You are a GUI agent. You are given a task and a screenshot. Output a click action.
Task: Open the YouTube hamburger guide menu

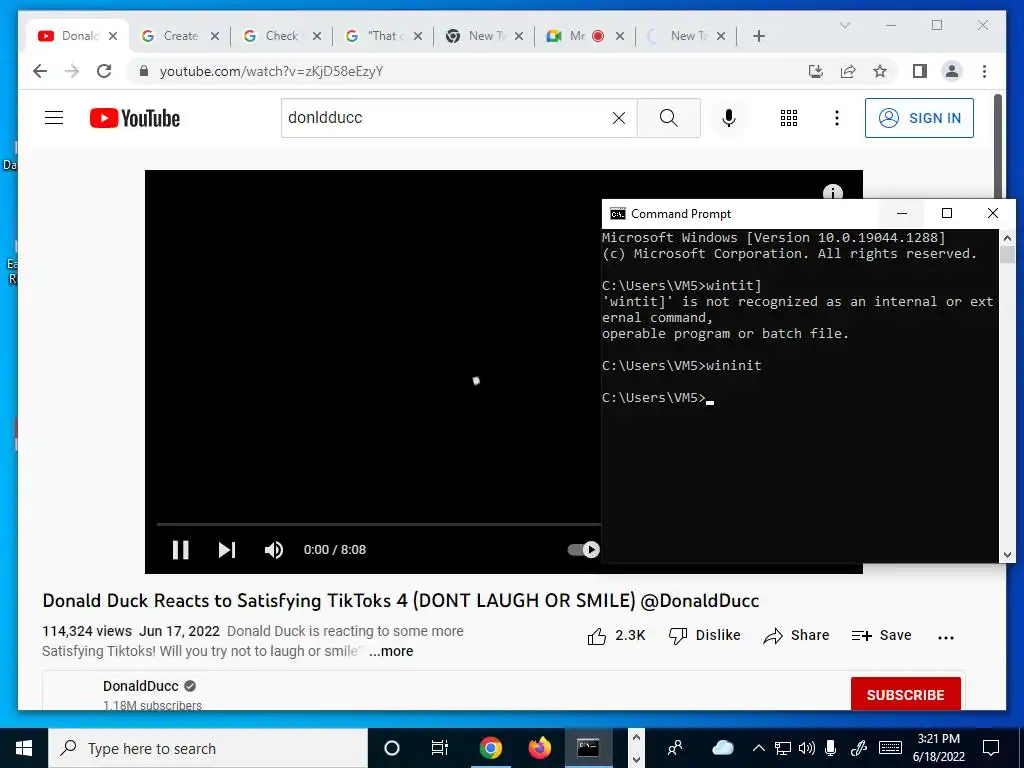tap(54, 118)
